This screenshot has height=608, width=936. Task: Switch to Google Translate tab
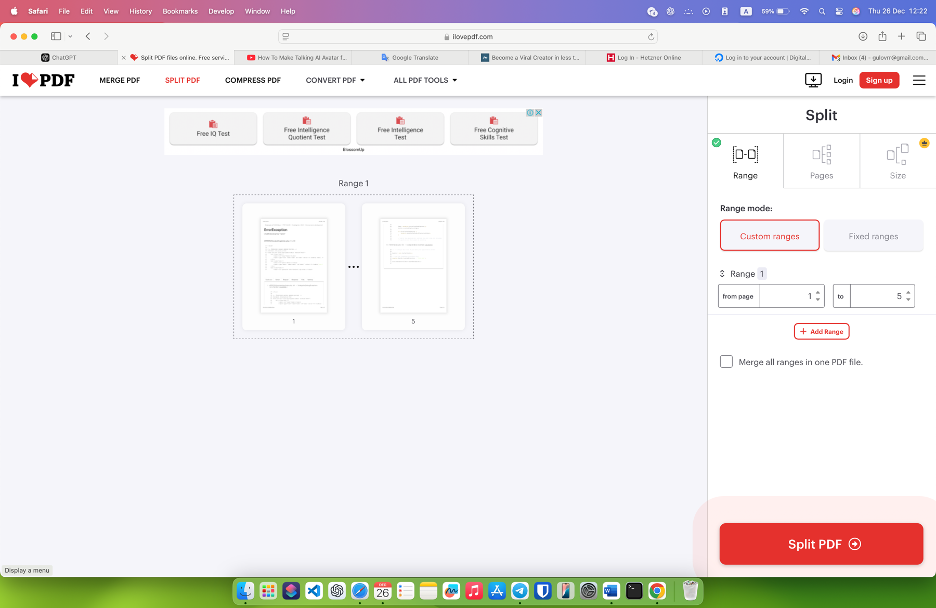click(410, 58)
